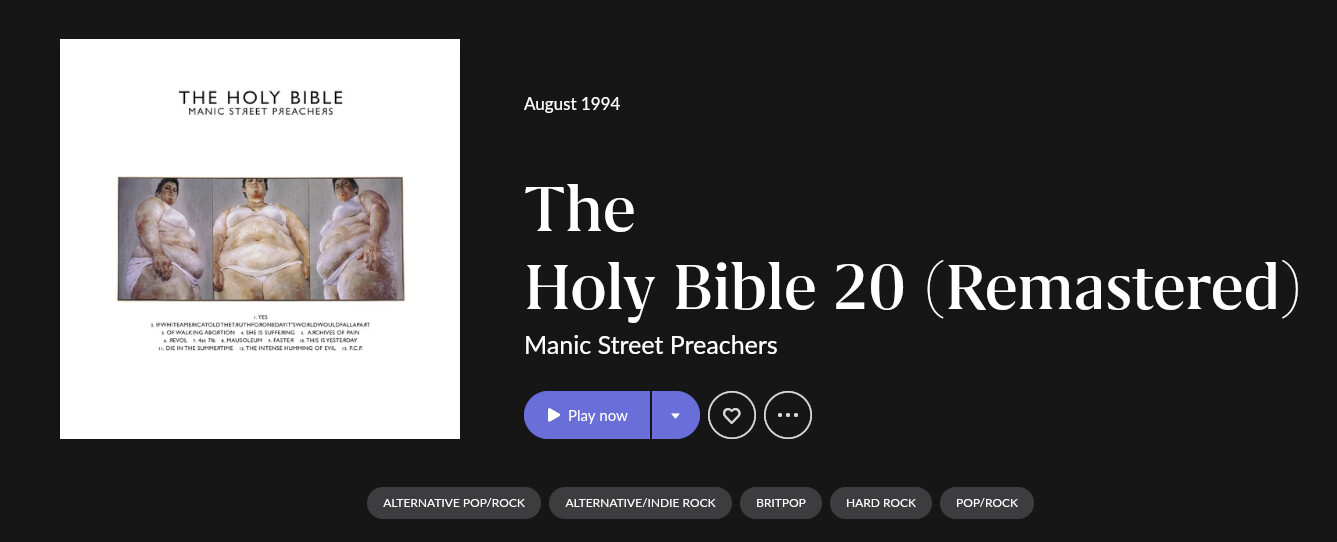Screen dimensions: 1337x542
Task: Click THE HOLY BIBLE text on cover
Action: pyautogui.click(x=260, y=98)
